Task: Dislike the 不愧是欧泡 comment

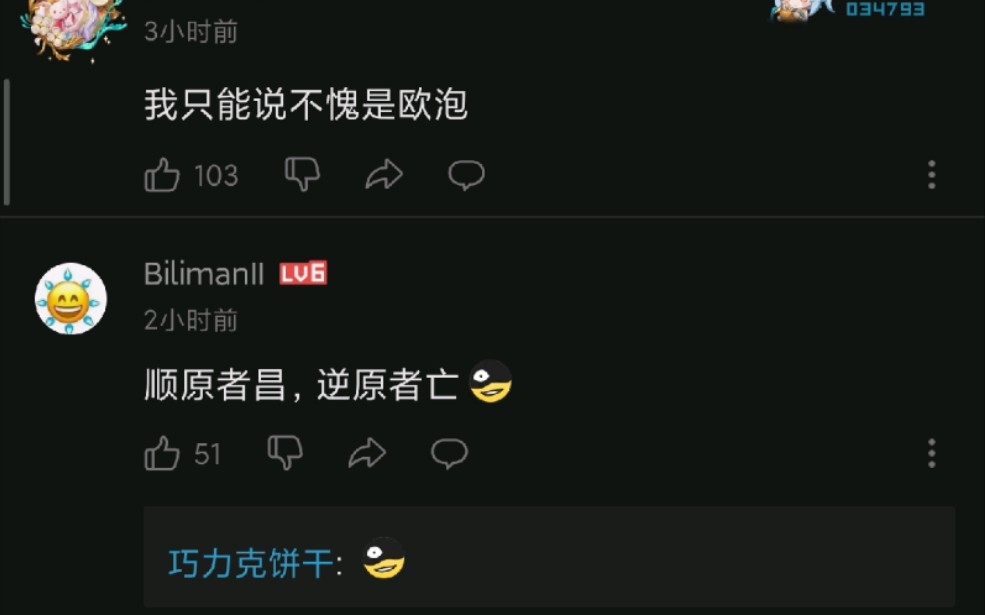Action: coord(302,174)
